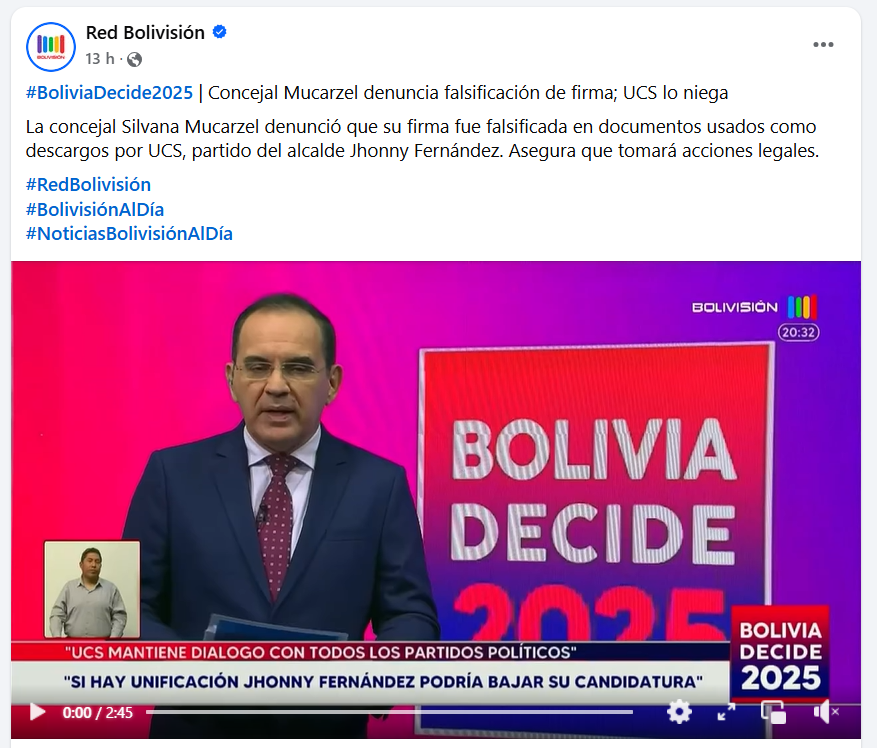Click the verified badge next to Red Bolivisión

coord(220,32)
